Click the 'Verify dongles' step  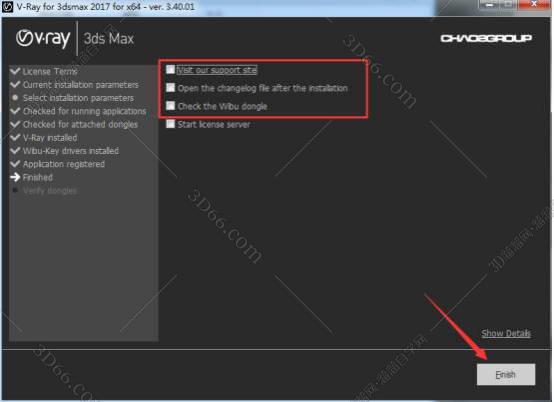[x=49, y=191]
